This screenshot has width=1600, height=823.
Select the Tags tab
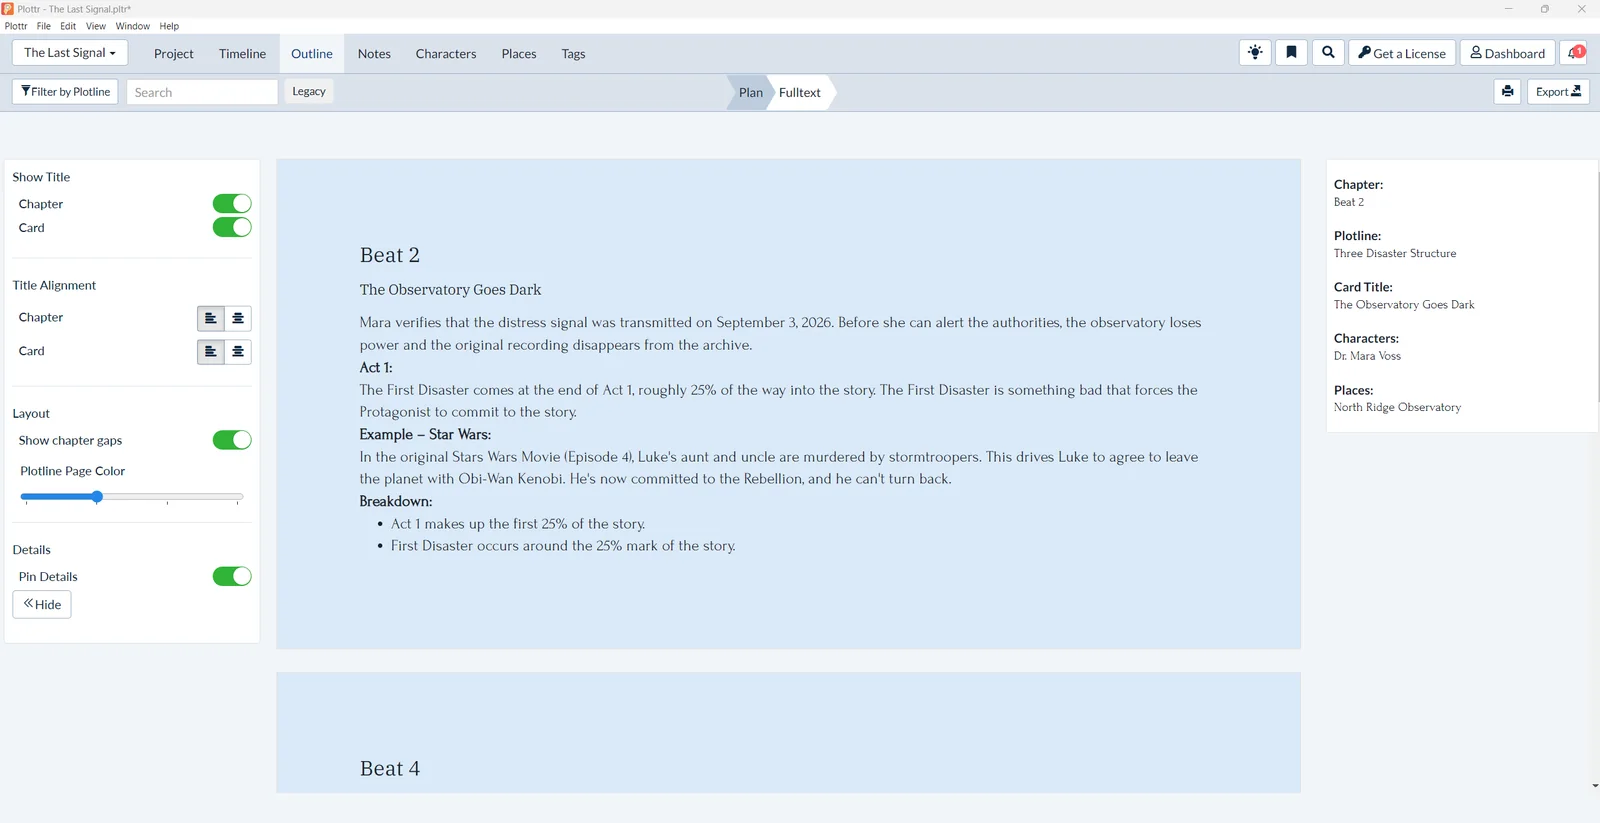573,54
